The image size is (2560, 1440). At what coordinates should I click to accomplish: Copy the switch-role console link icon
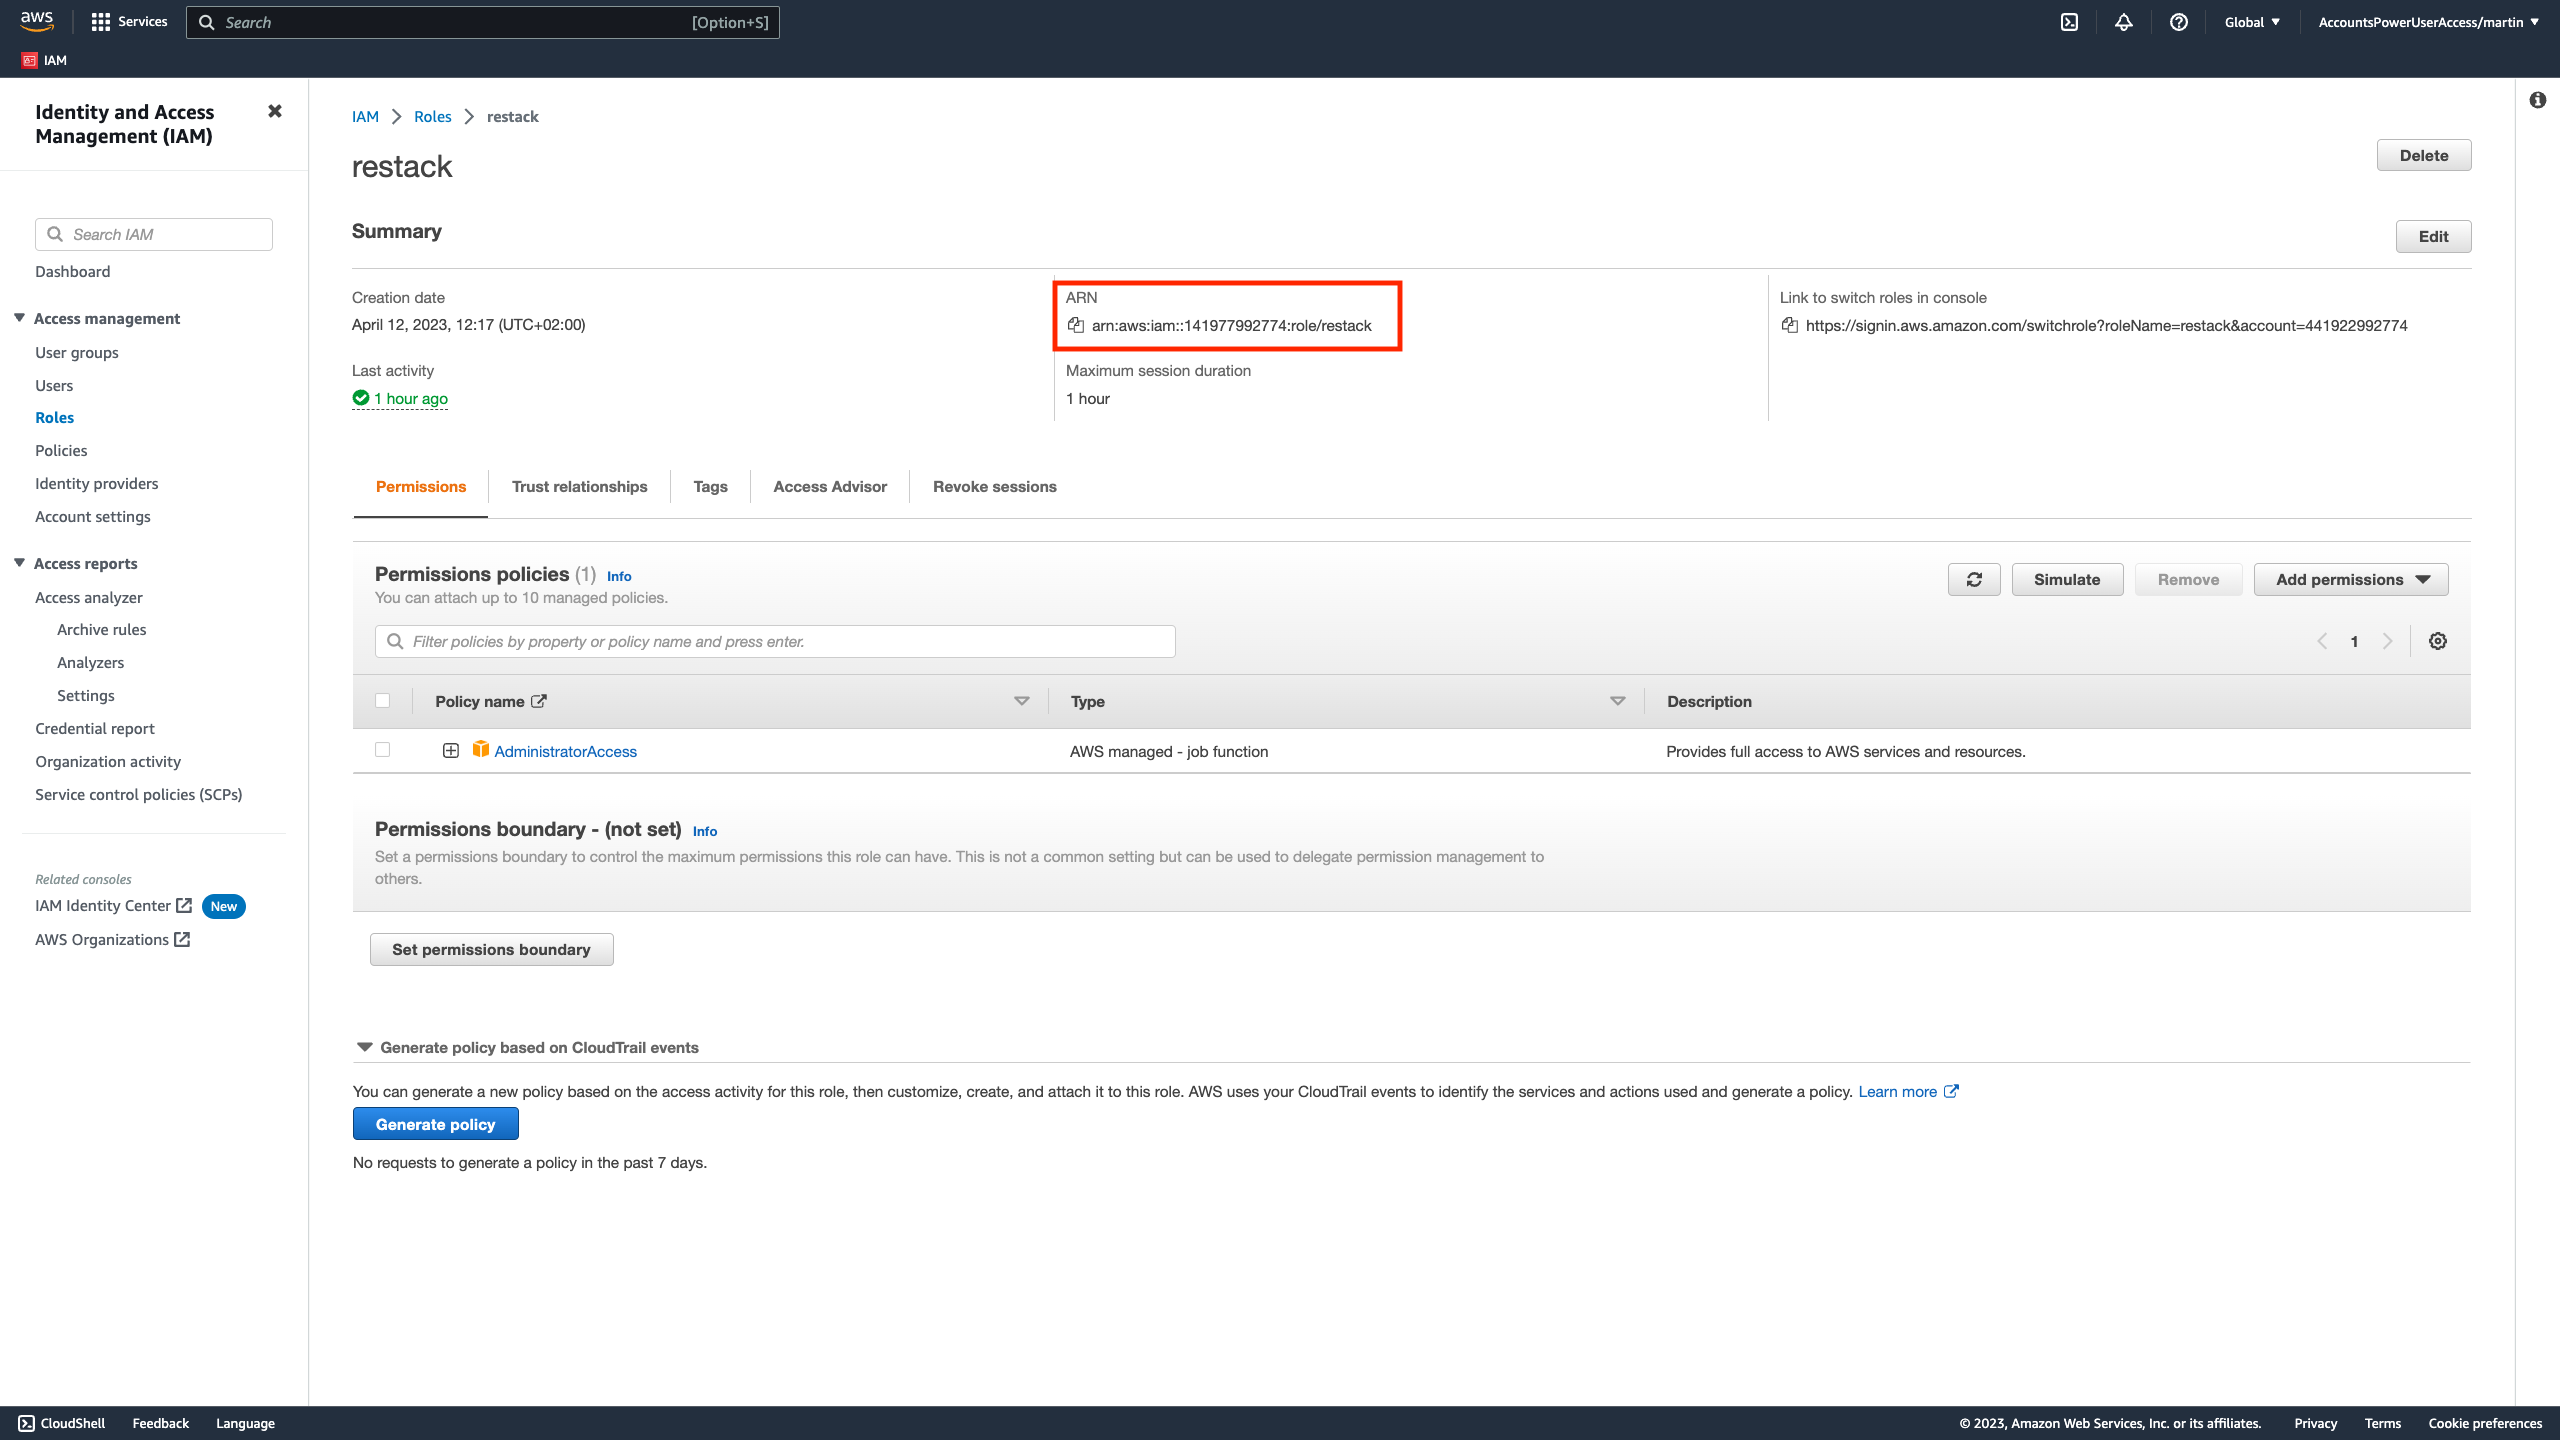point(1790,325)
